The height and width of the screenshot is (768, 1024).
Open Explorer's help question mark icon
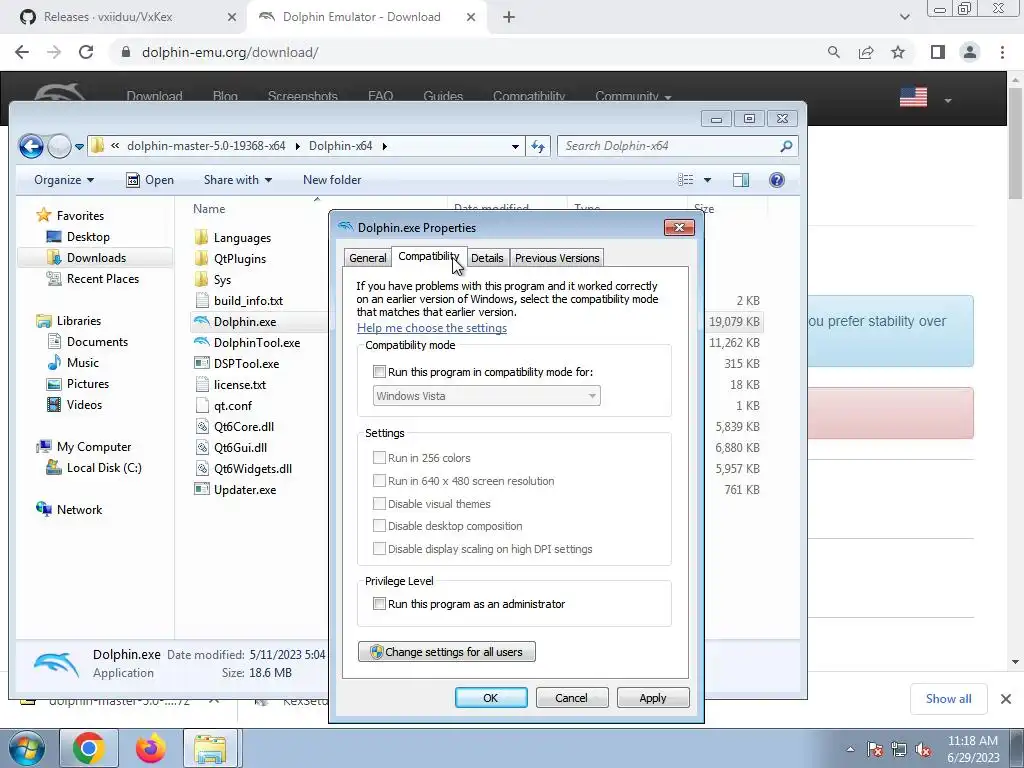(x=776, y=180)
